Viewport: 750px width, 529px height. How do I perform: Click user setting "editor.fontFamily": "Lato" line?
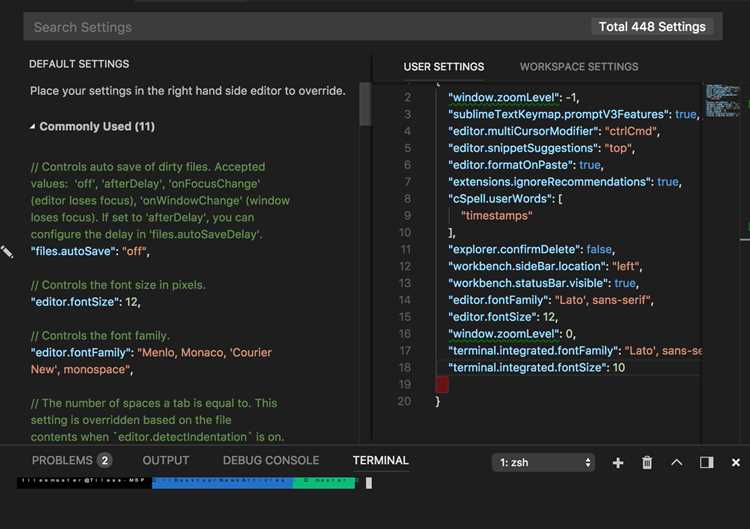point(551,300)
